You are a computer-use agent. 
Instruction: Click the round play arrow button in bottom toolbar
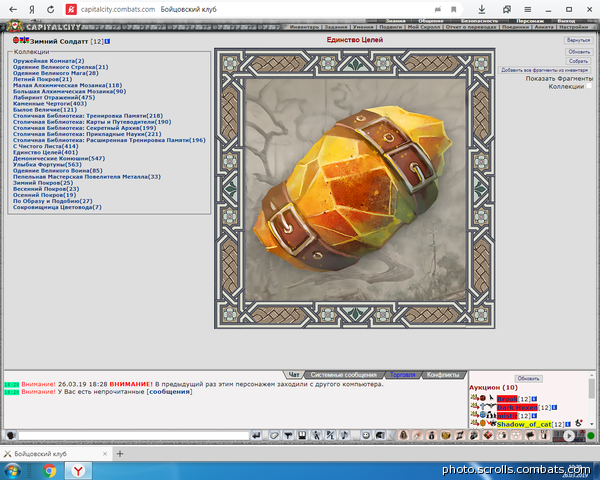(569, 436)
